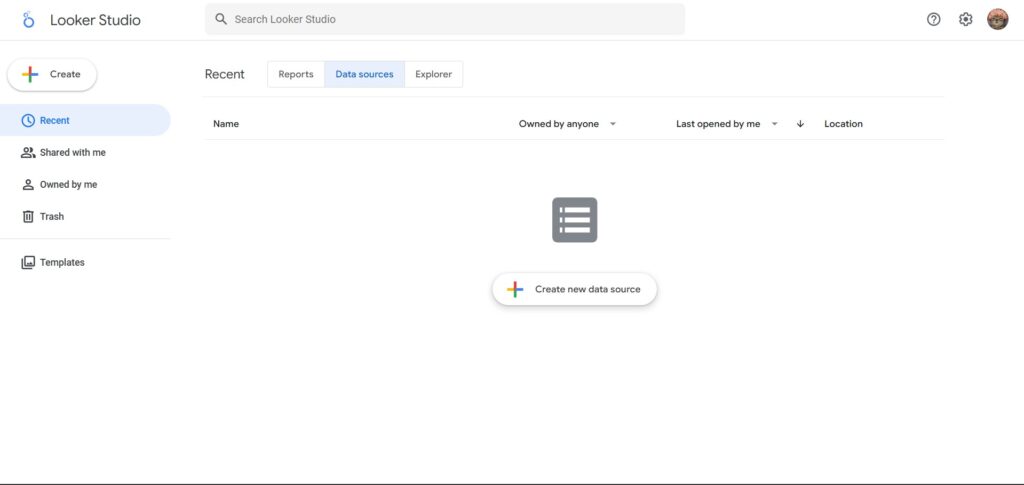The image size is (1024, 485).
Task: Open Templates in the sidebar
Action: tap(85, 262)
